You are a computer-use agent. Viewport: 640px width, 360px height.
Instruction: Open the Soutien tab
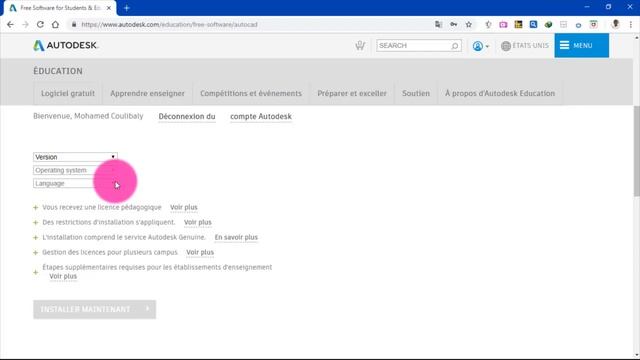[416, 93]
